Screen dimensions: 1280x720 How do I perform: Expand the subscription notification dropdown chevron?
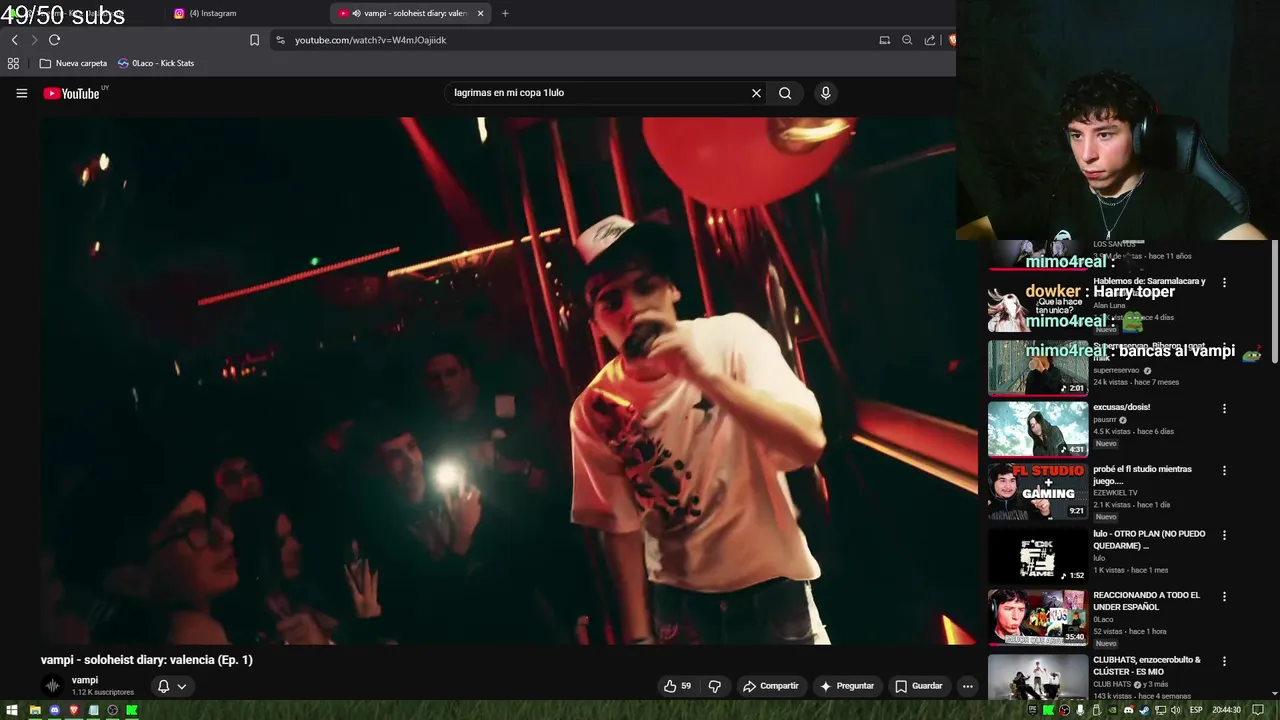(182, 686)
